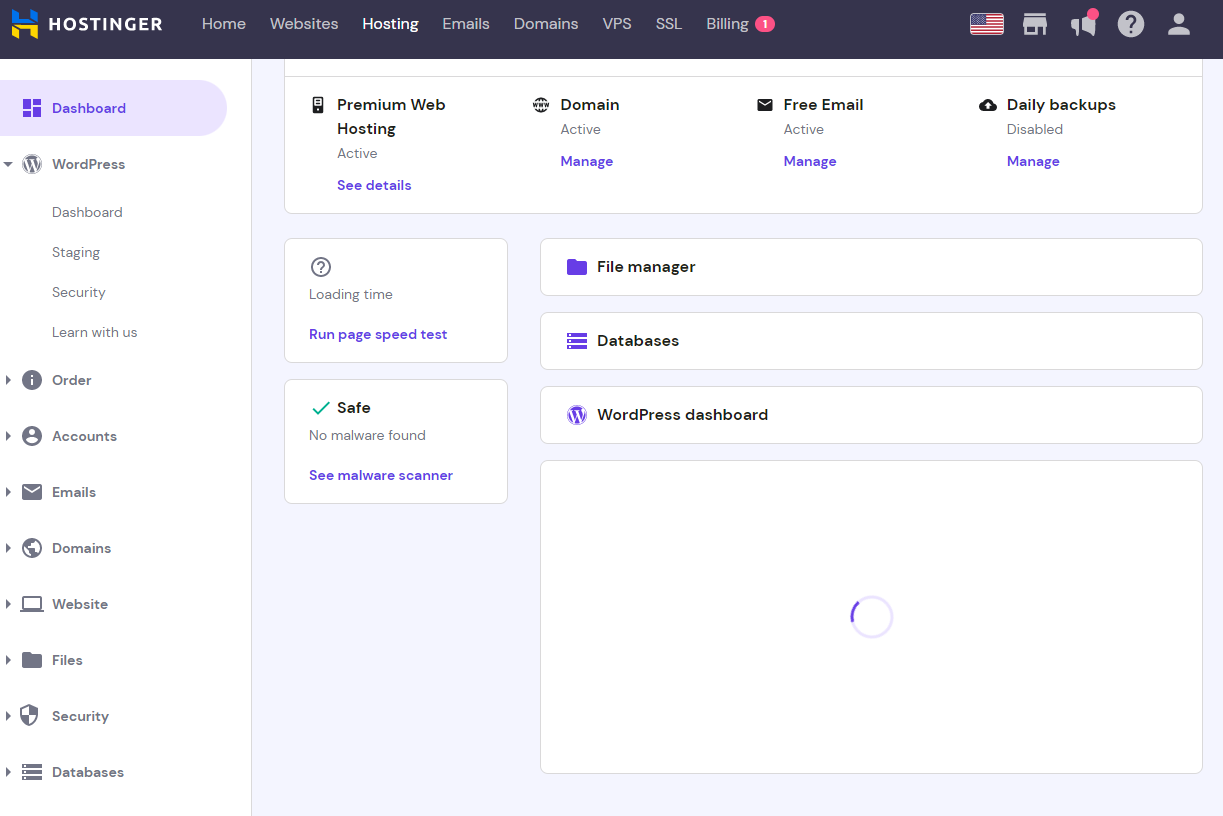Screen dimensions: 1223x816
Task: Click the text No malware found
Action: [367, 435]
